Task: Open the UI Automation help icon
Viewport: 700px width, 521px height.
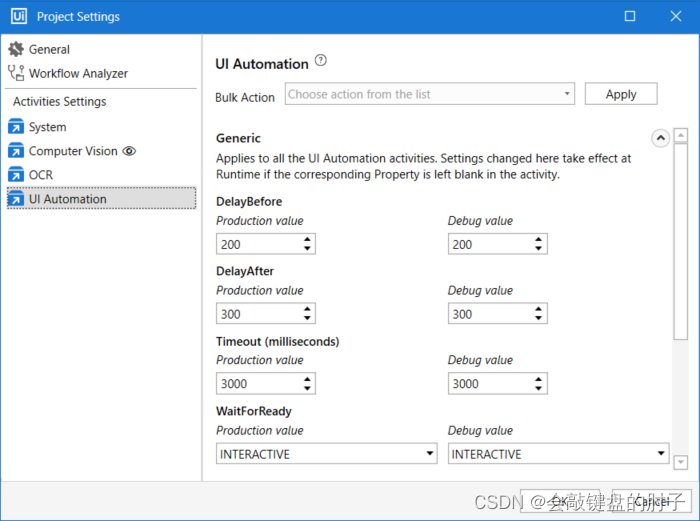Action: (321, 60)
